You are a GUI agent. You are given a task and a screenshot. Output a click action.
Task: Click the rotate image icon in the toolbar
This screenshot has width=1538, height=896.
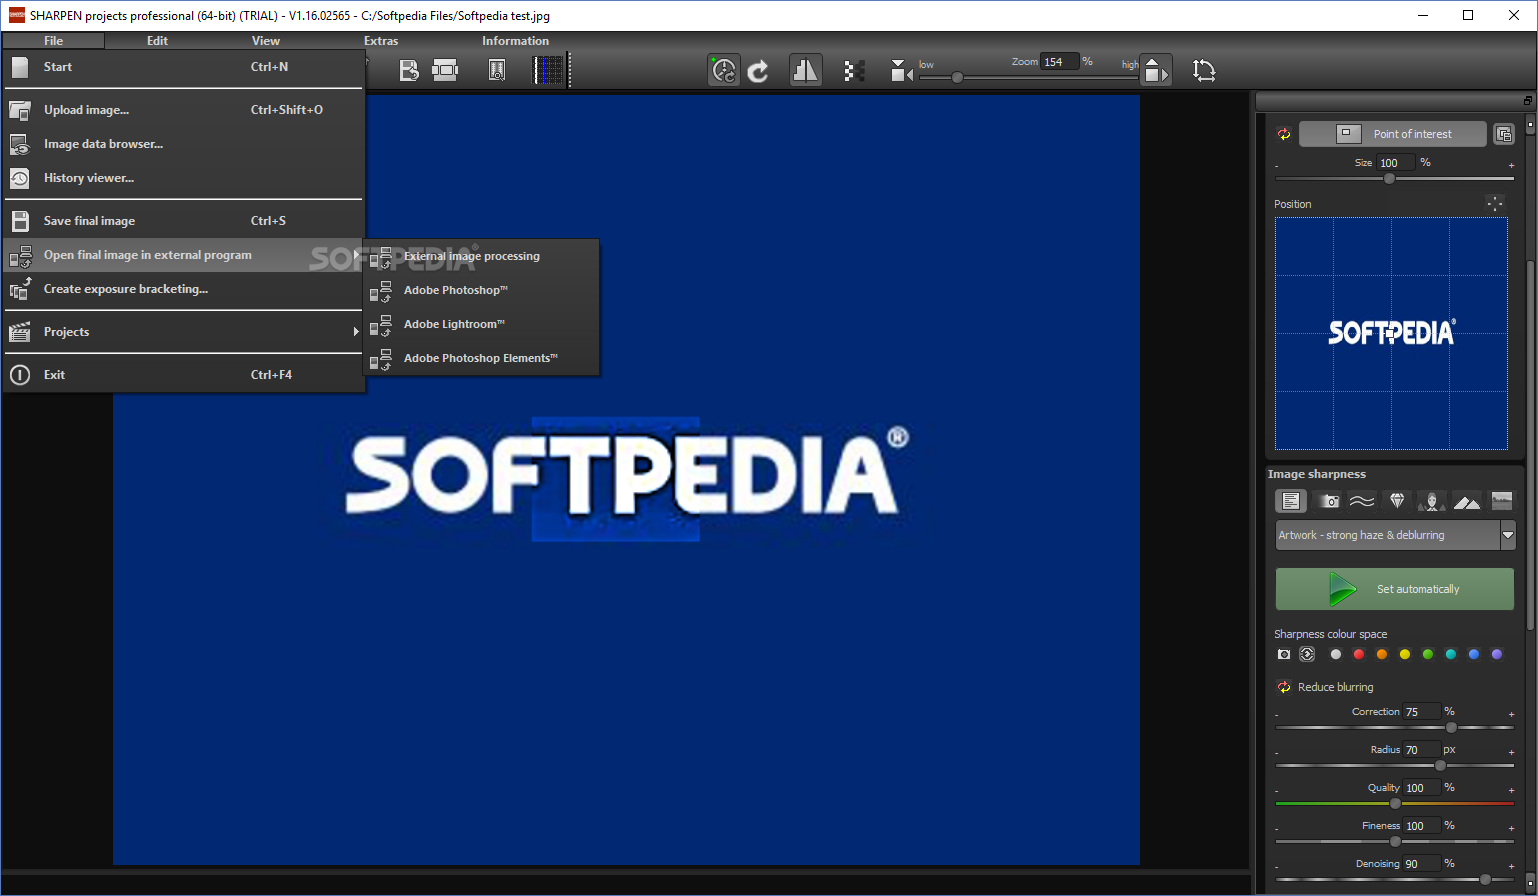1204,70
